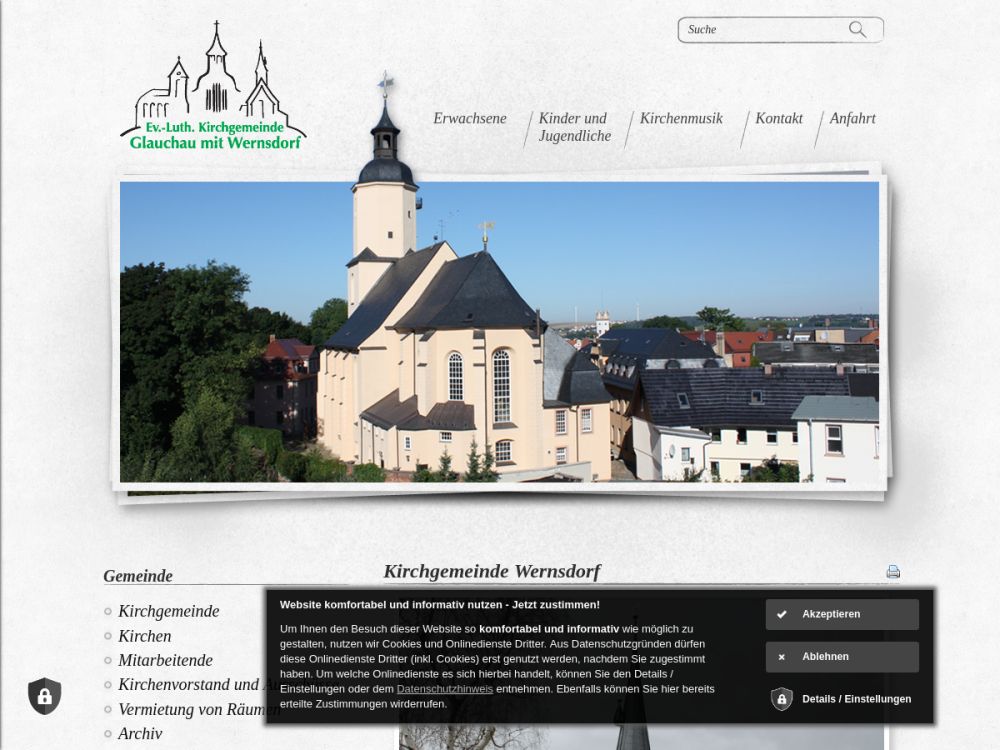Screen dimensions: 1000x750
Task: Click the search magnifier icon
Action: tap(857, 30)
